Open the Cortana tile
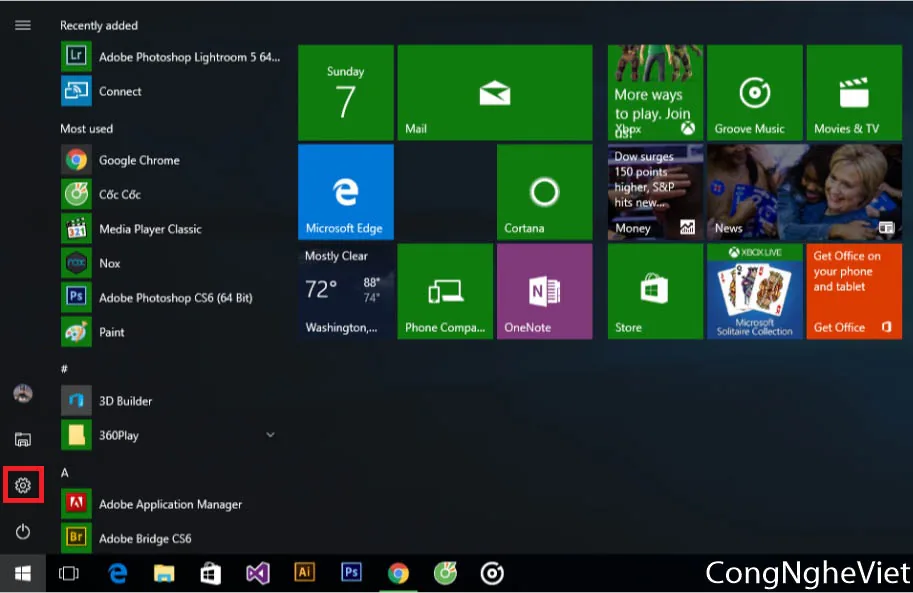 click(544, 192)
